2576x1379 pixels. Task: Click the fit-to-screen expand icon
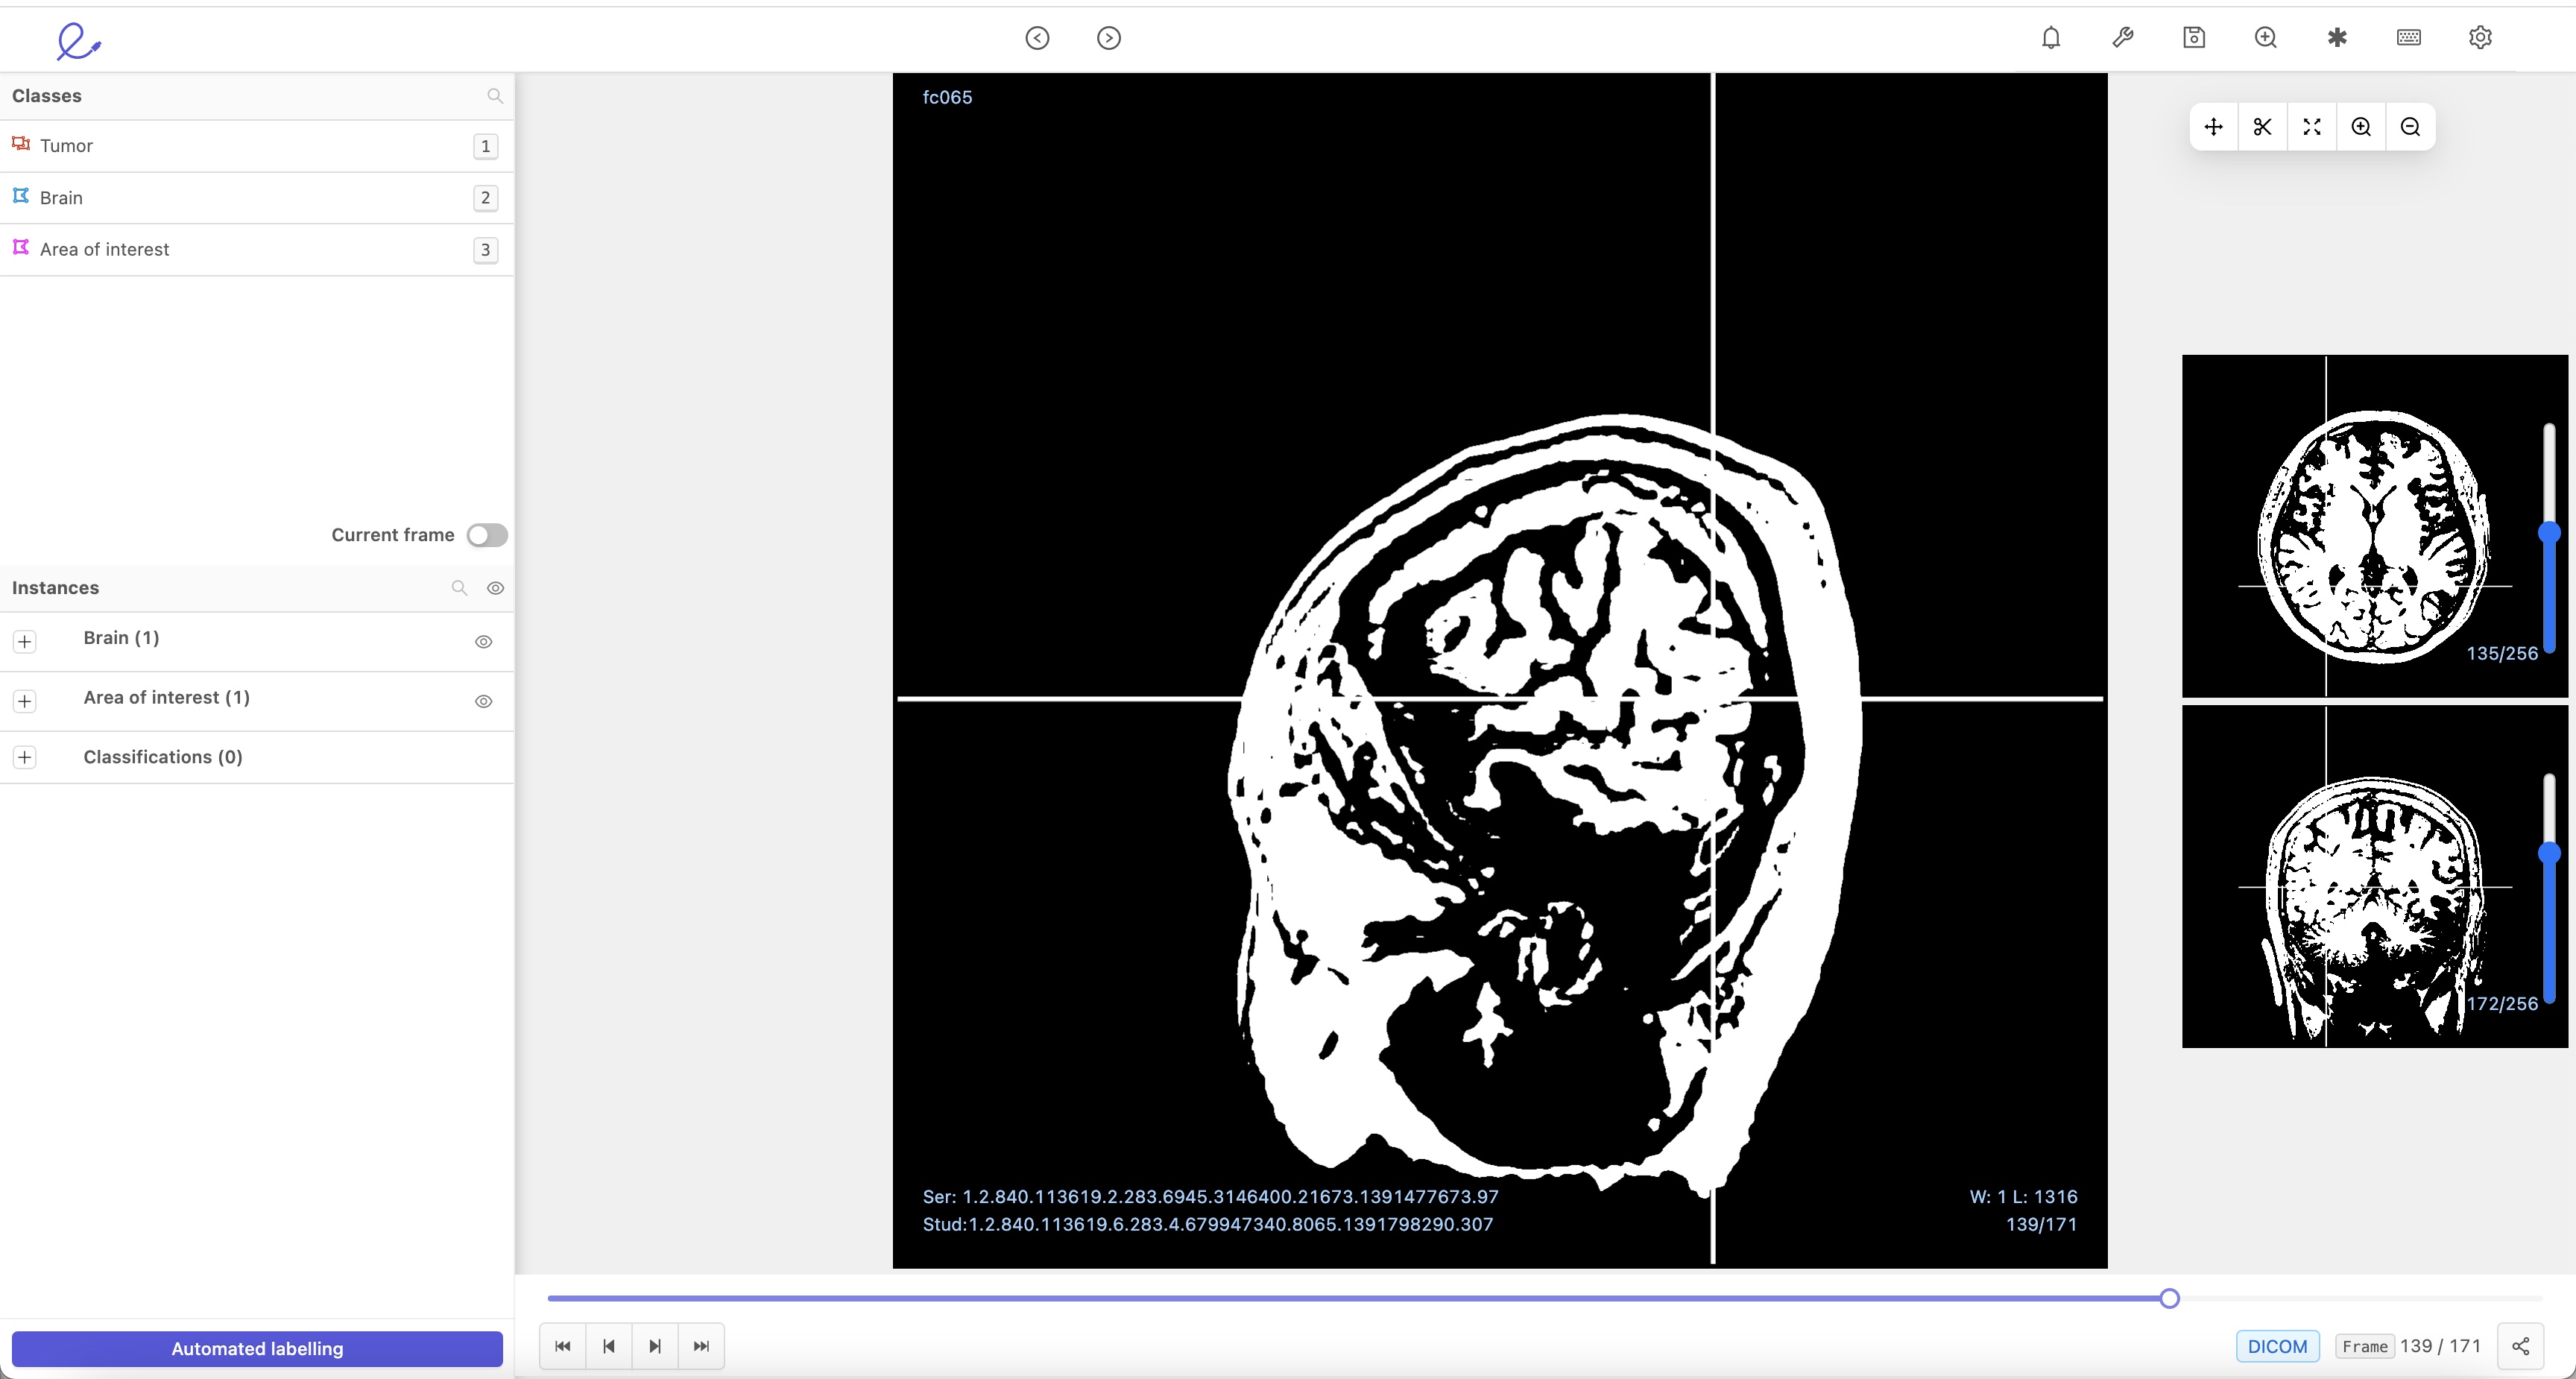point(2312,127)
